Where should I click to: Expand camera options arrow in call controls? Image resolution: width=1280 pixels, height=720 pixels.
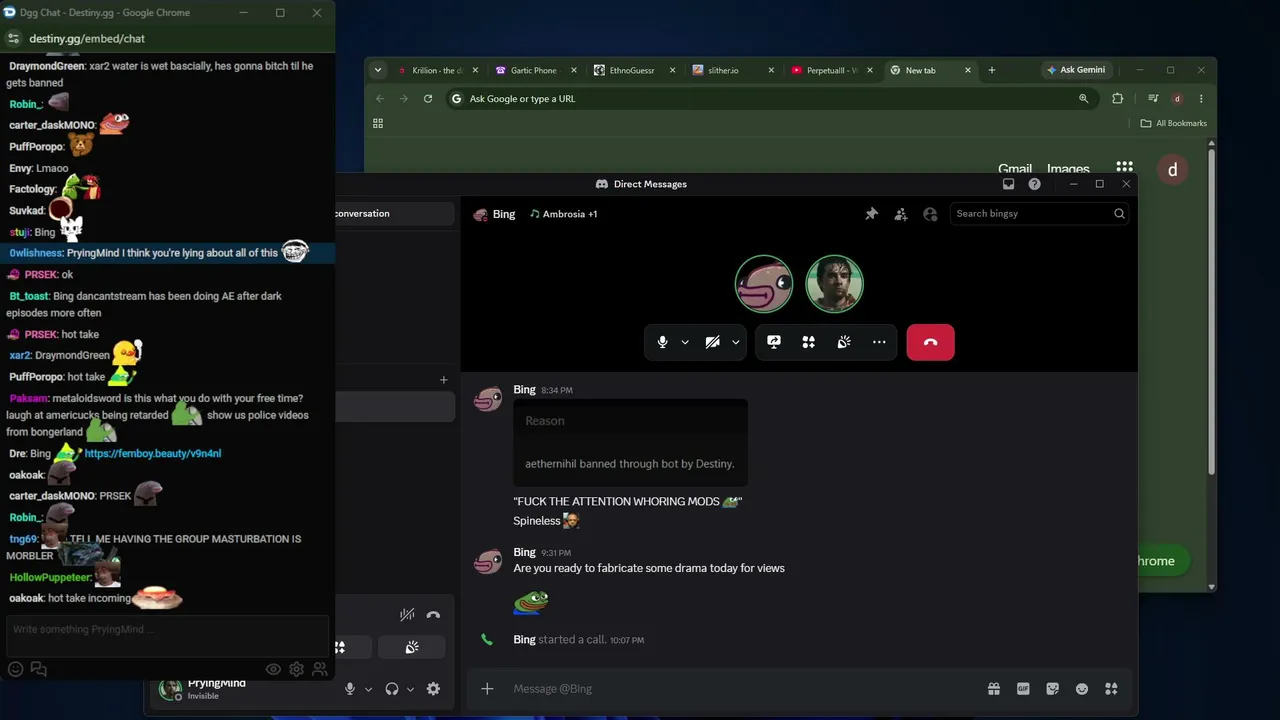[736, 342]
